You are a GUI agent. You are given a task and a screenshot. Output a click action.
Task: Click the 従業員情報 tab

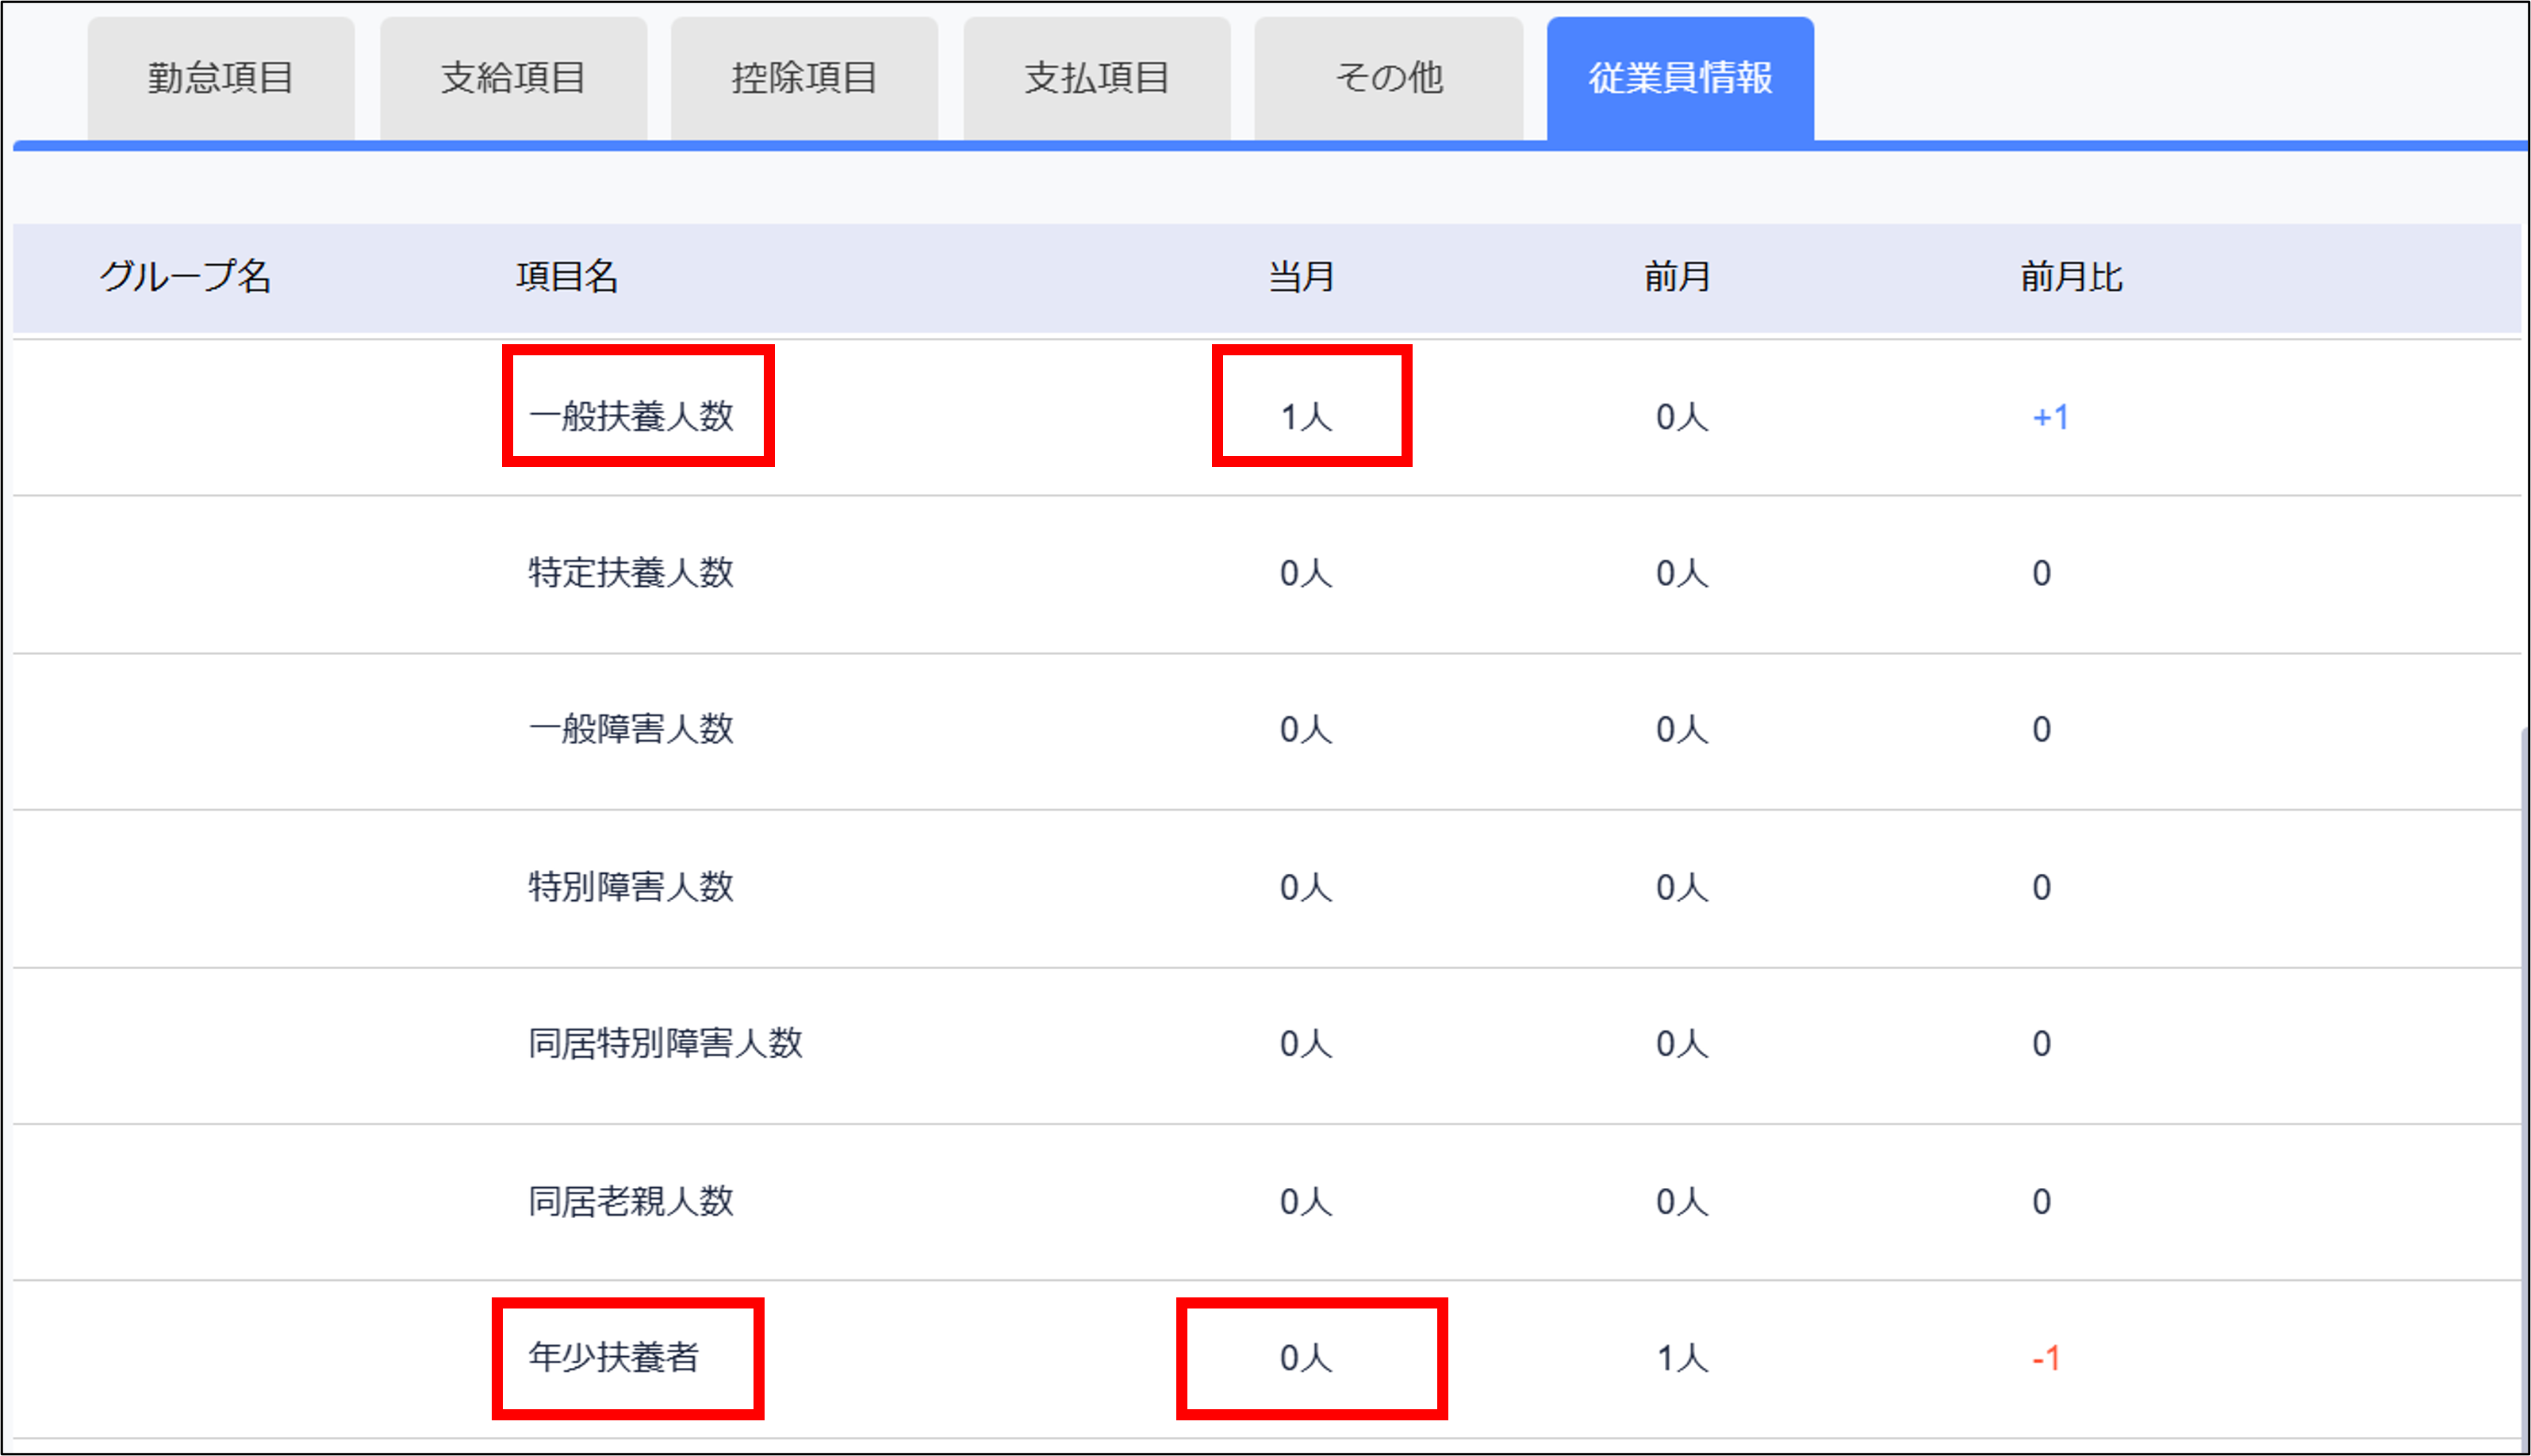(x=1680, y=78)
